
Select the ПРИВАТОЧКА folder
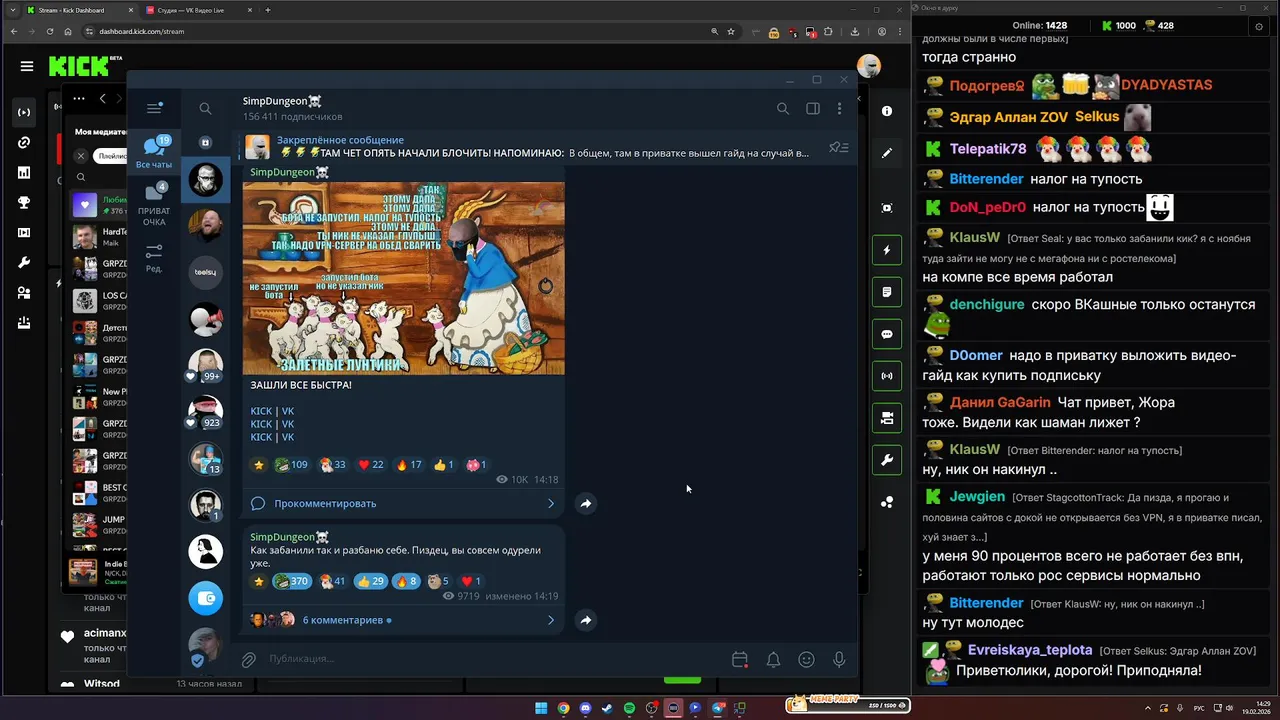[x=154, y=205]
